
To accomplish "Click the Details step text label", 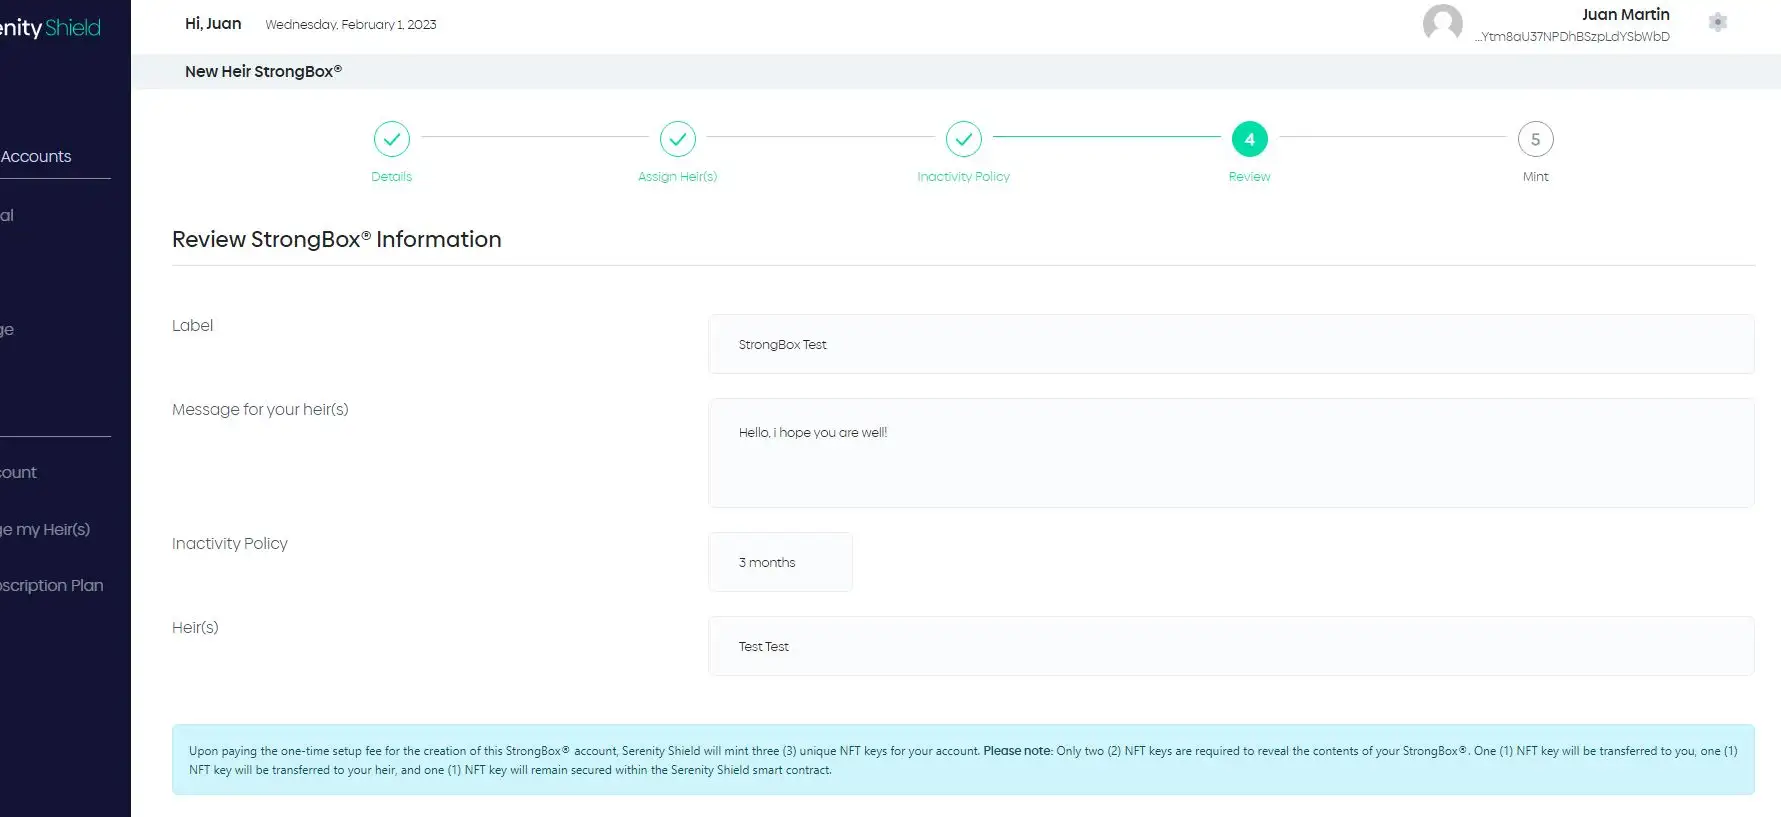I will 391,177.
